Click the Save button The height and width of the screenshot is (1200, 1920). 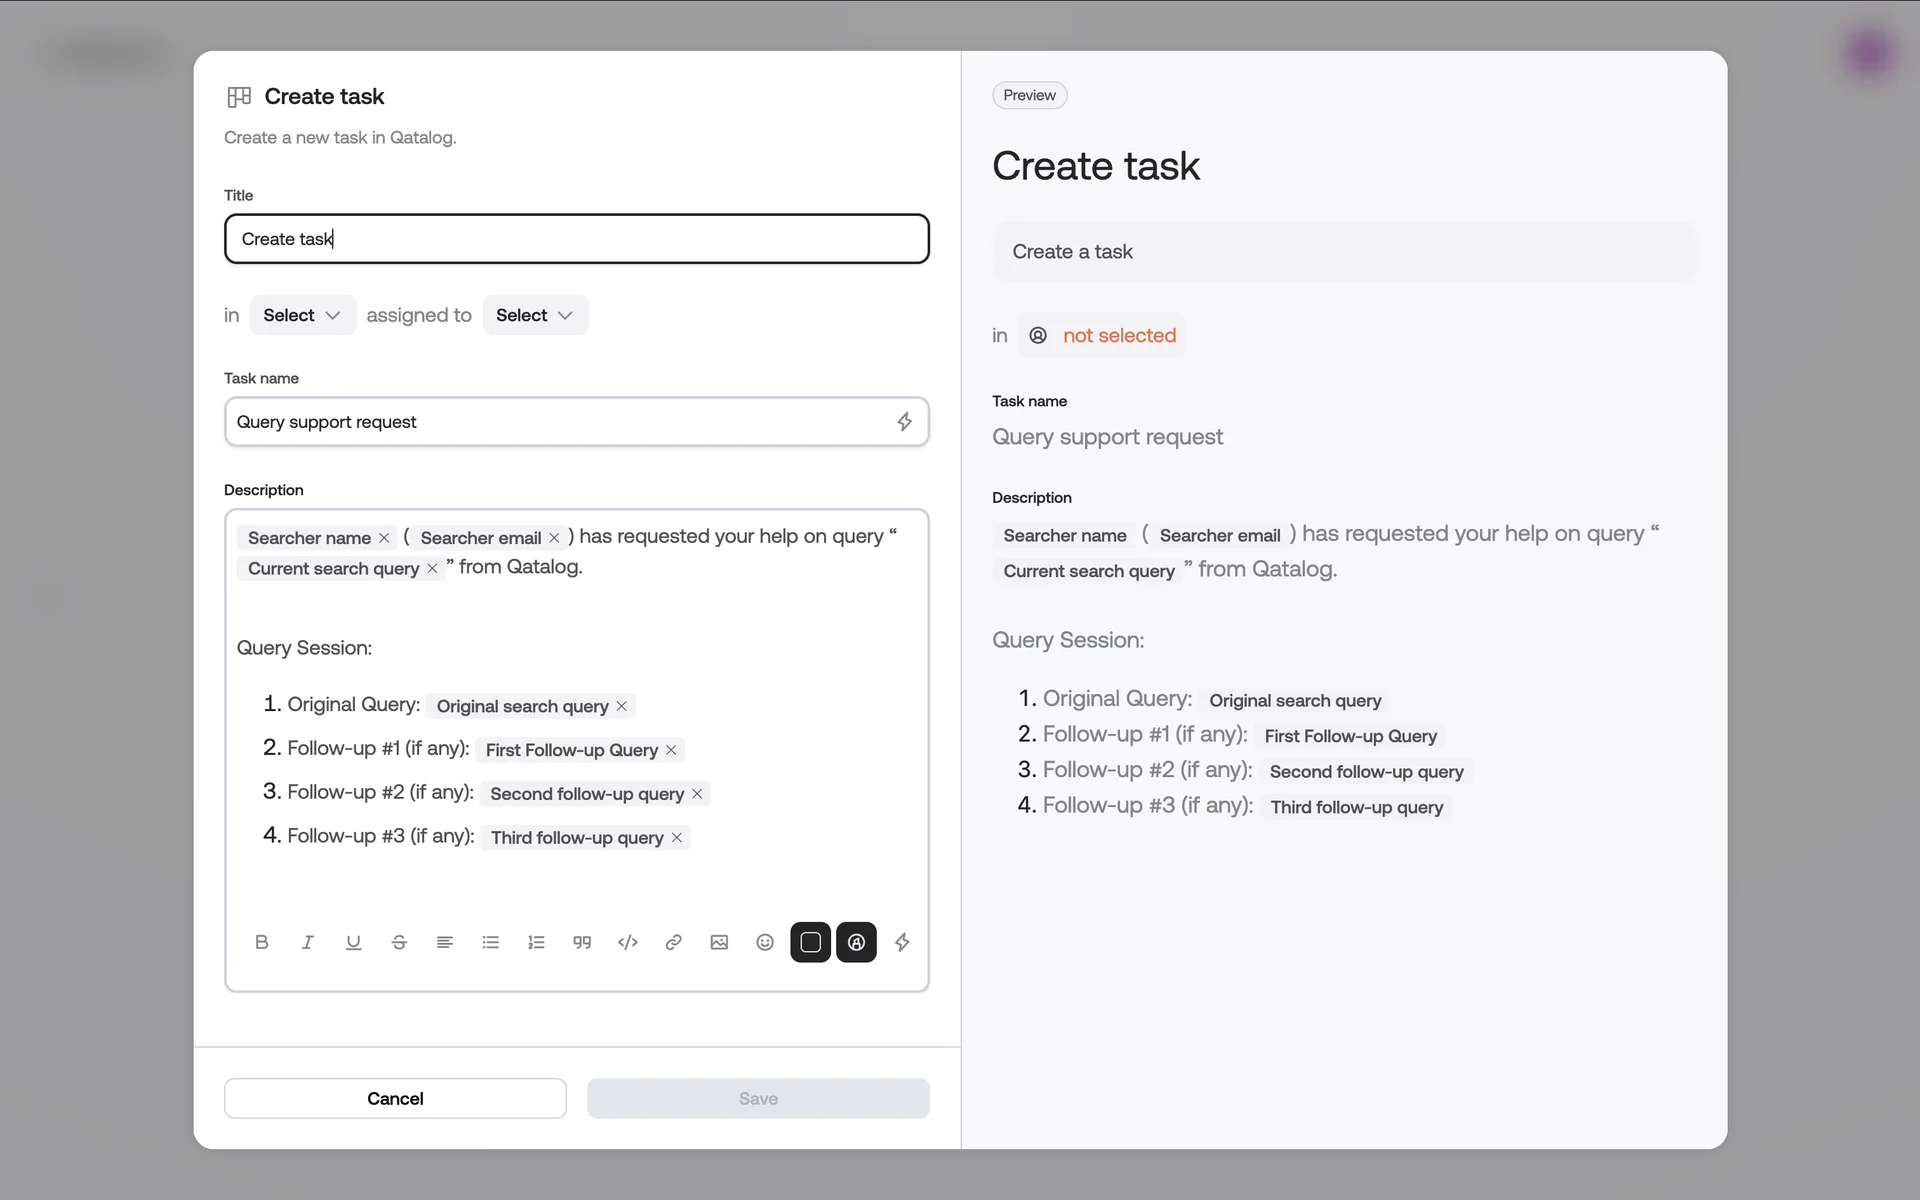coord(758,1098)
